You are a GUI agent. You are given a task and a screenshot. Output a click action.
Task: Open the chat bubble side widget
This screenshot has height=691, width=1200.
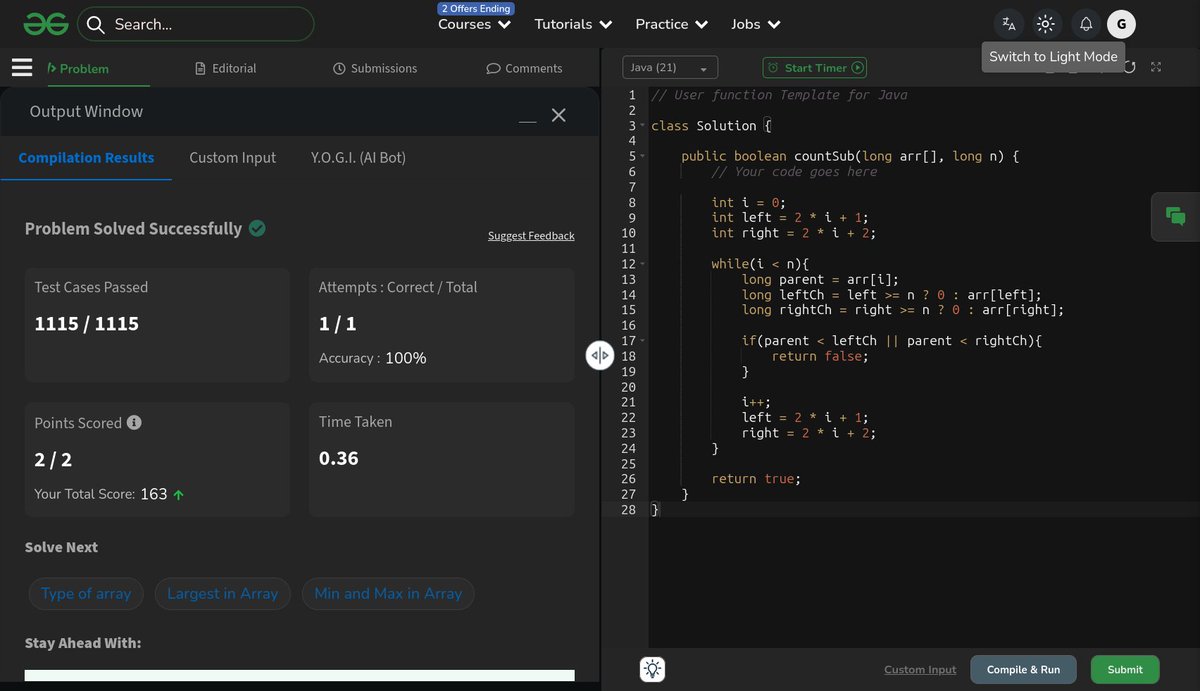pos(1176,216)
